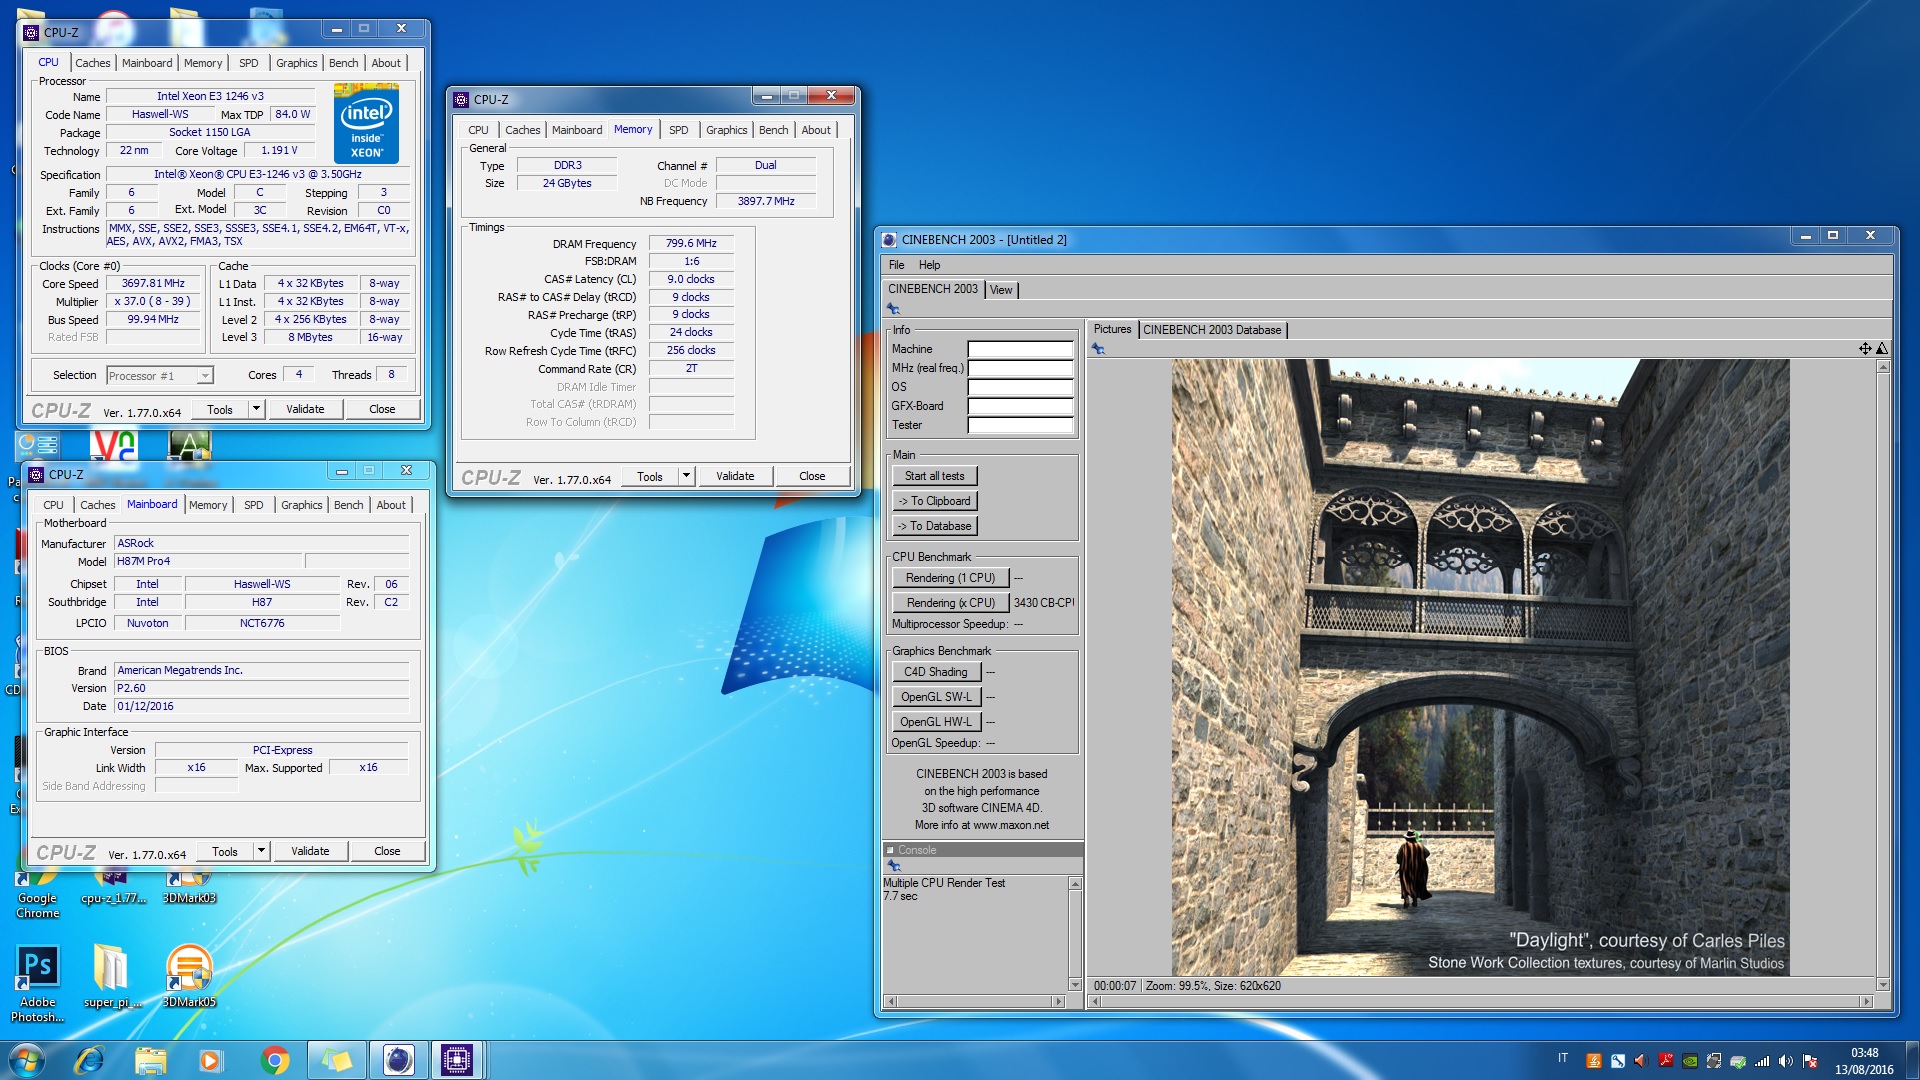Click Validate in Mainboard CPU-Z window
Screen dimensions: 1920x1080
310,851
